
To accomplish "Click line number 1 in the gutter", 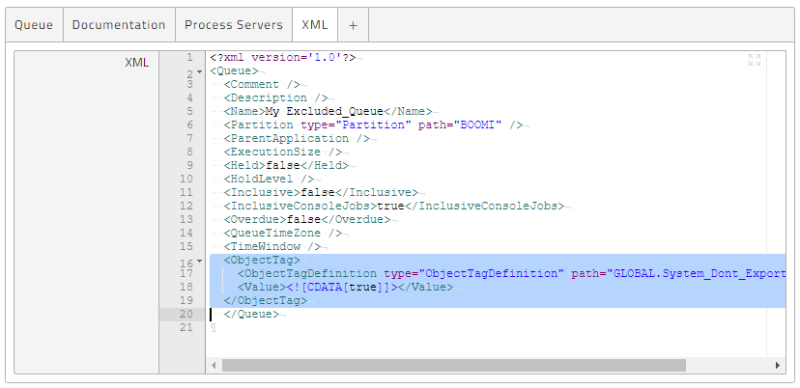I will 189,57.
